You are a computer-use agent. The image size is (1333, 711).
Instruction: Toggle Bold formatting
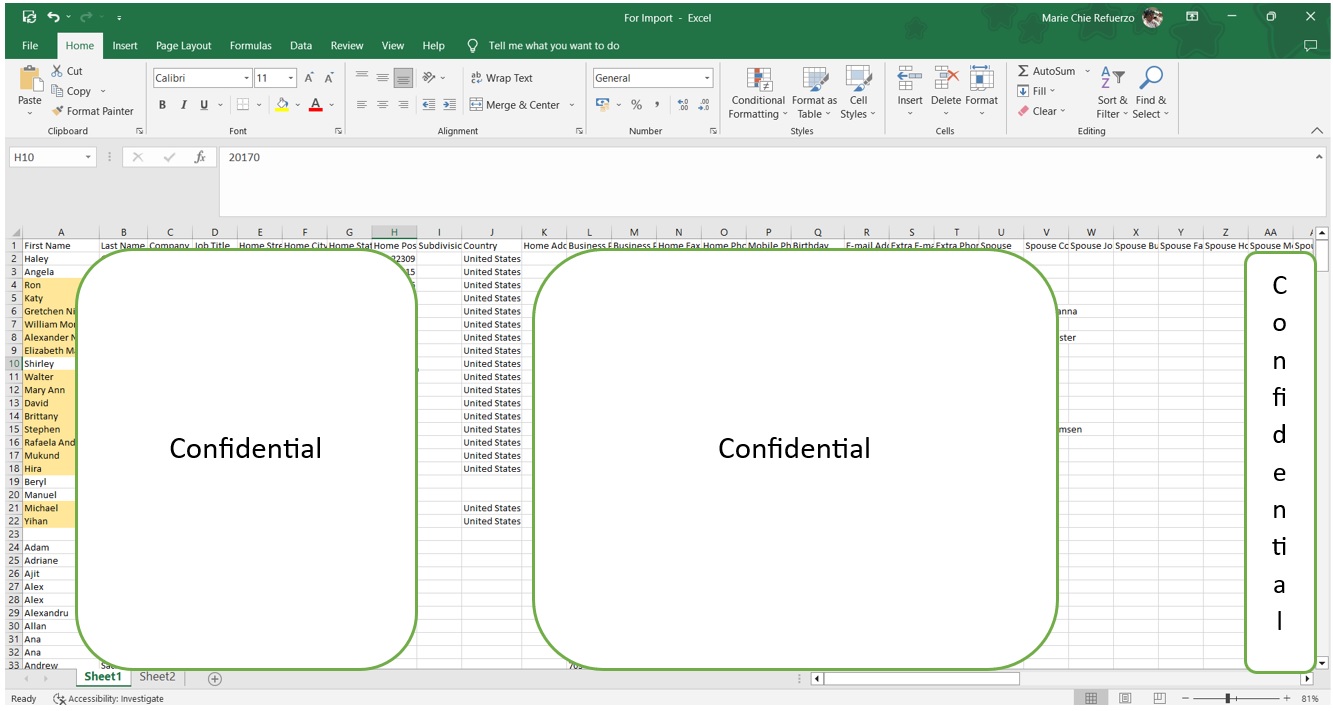click(162, 105)
